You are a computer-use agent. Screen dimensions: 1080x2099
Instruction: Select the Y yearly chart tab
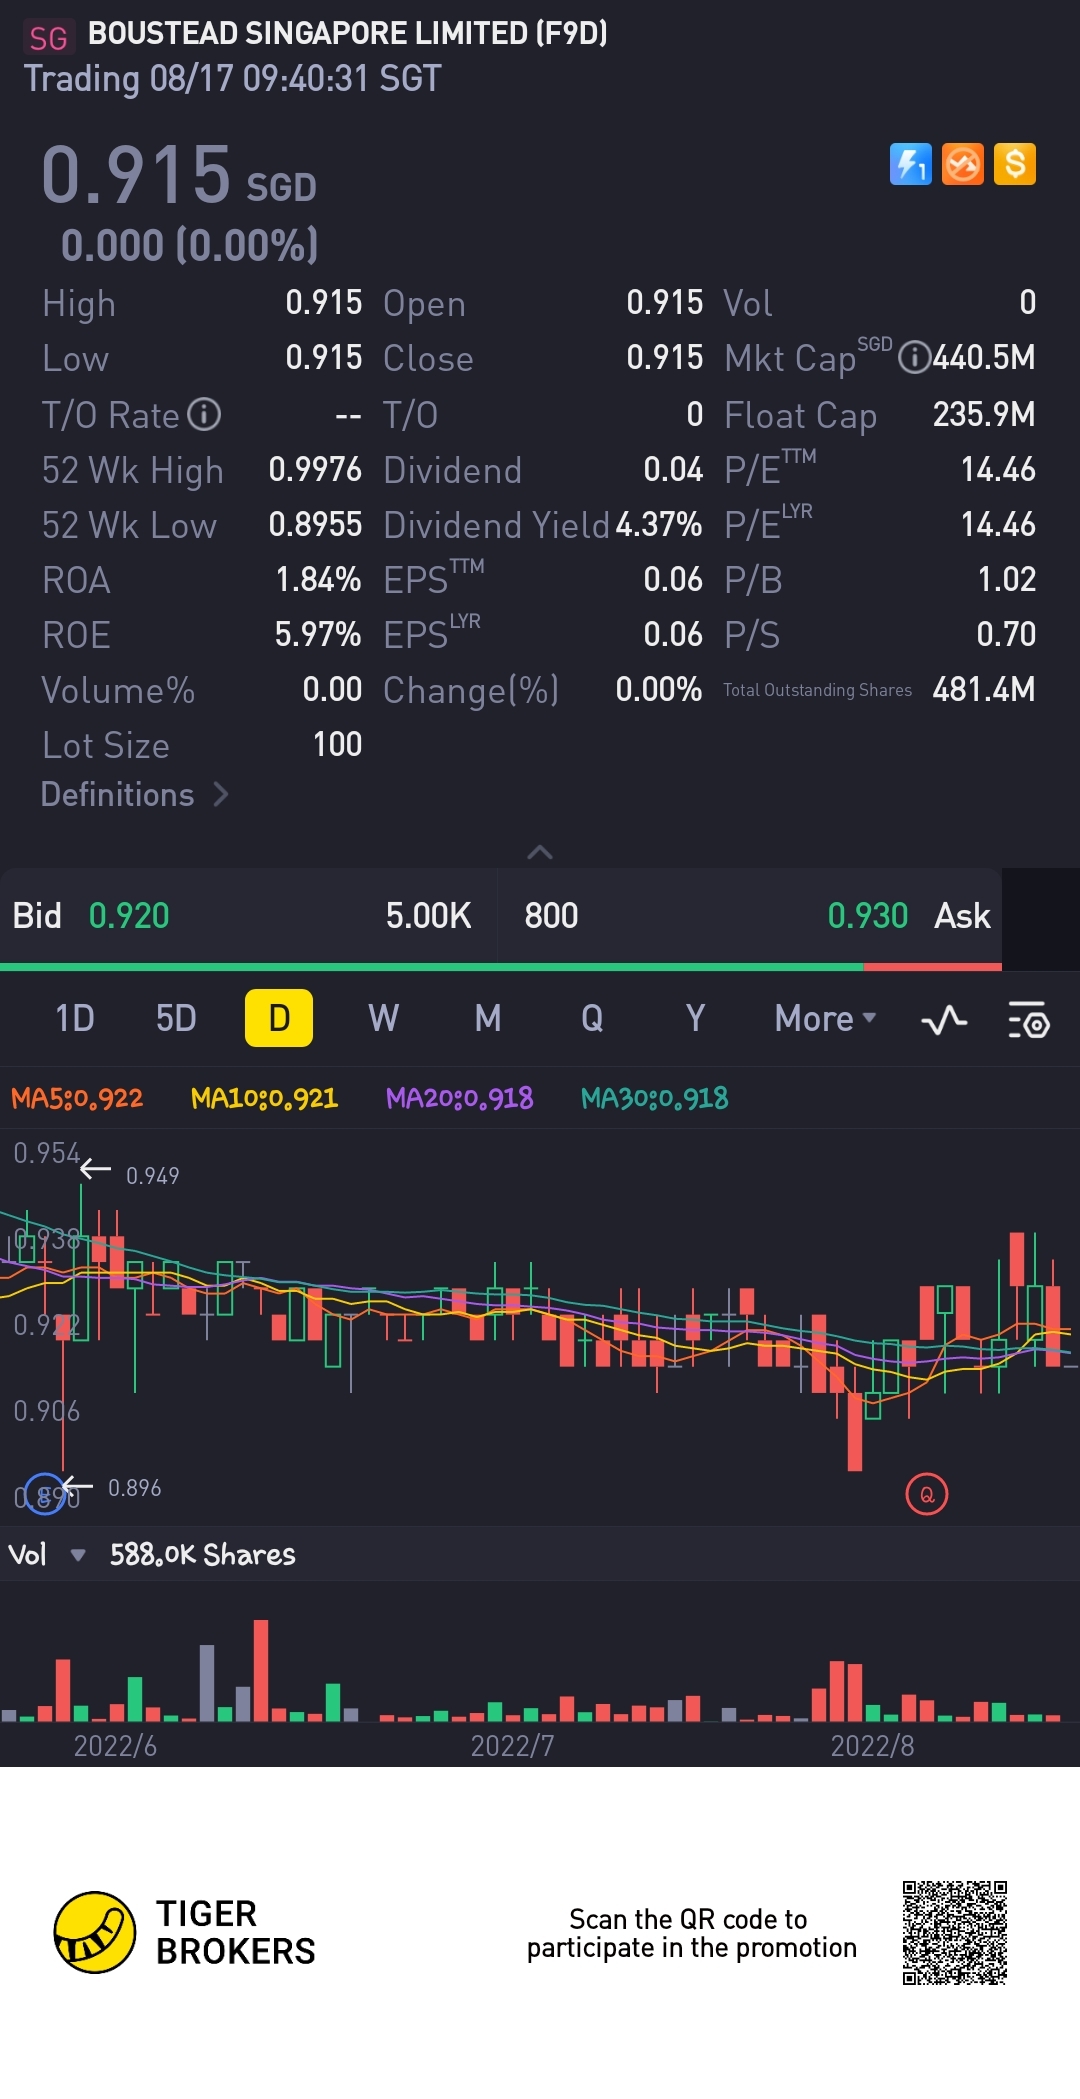click(x=696, y=1019)
